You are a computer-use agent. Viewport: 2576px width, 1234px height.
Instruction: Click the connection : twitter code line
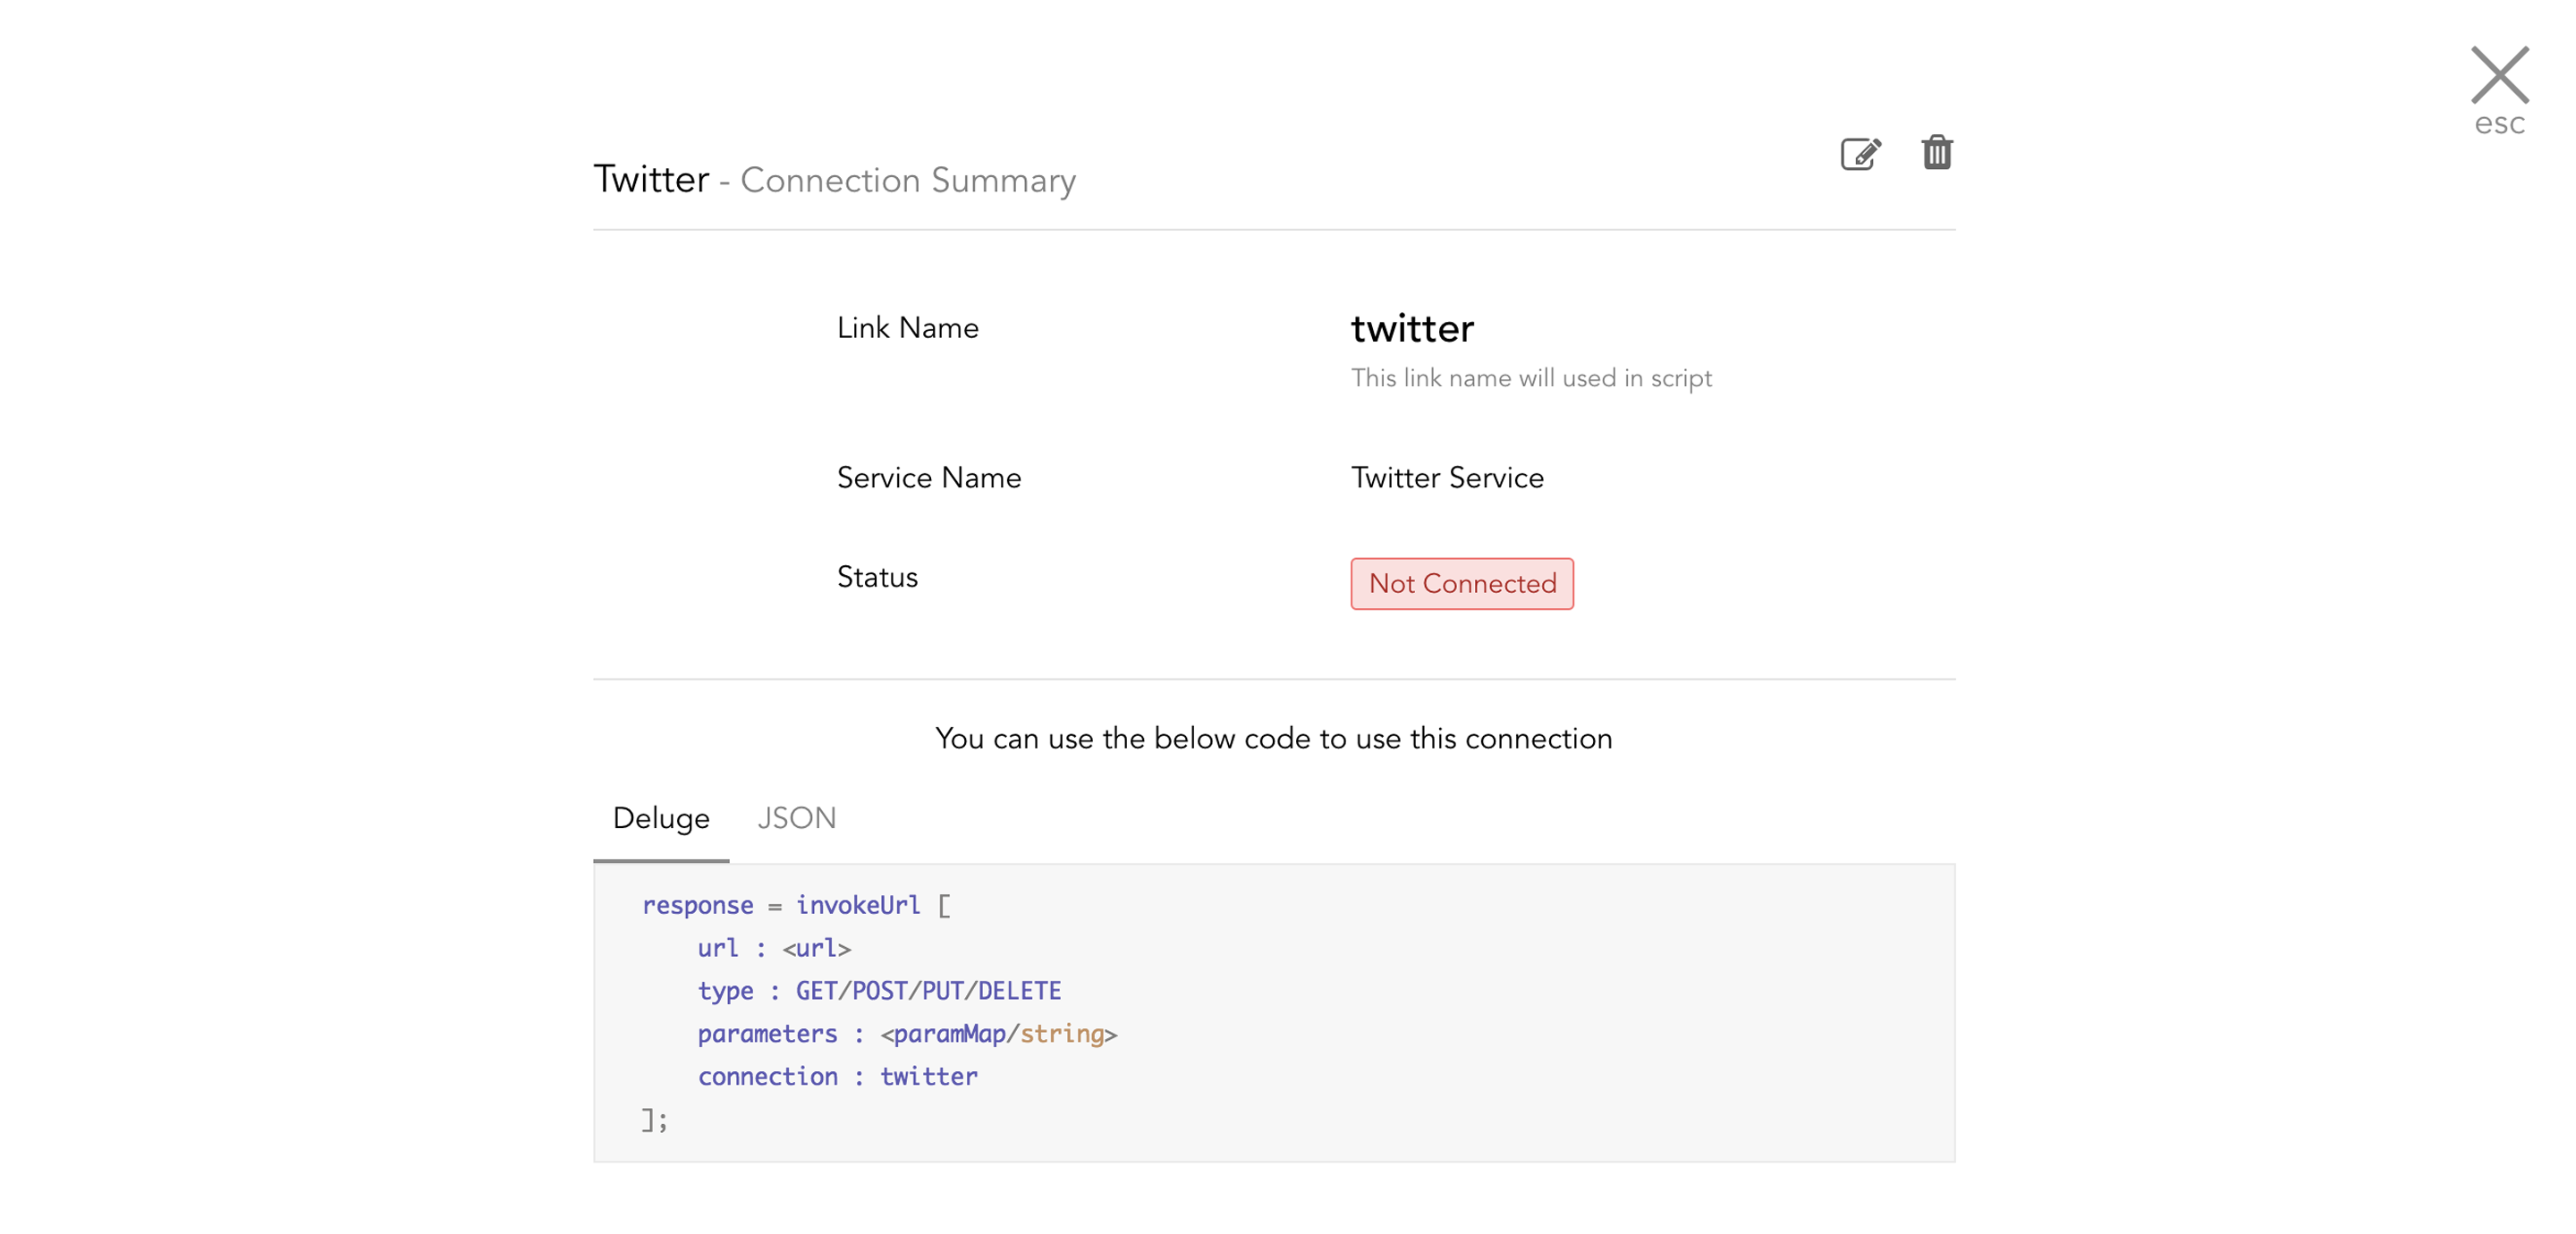tap(837, 1077)
